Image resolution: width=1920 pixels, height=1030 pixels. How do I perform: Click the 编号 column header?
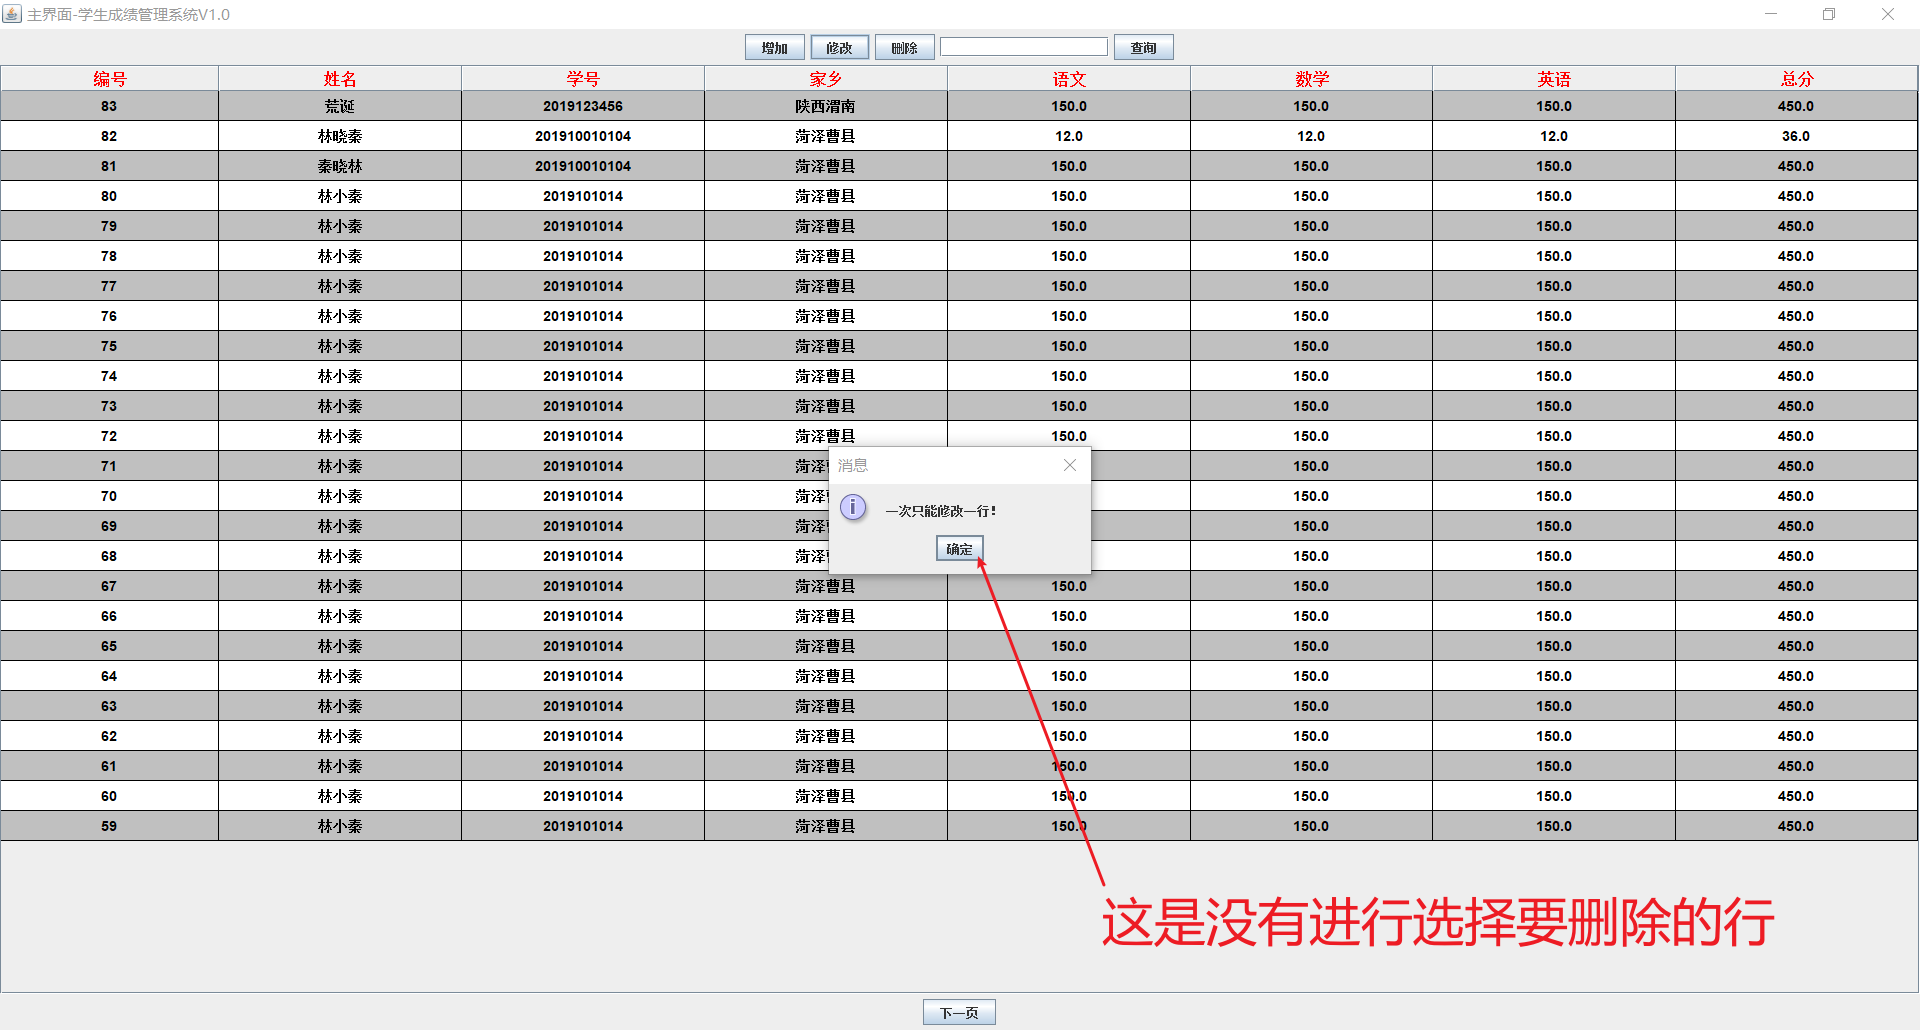coord(110,79)
